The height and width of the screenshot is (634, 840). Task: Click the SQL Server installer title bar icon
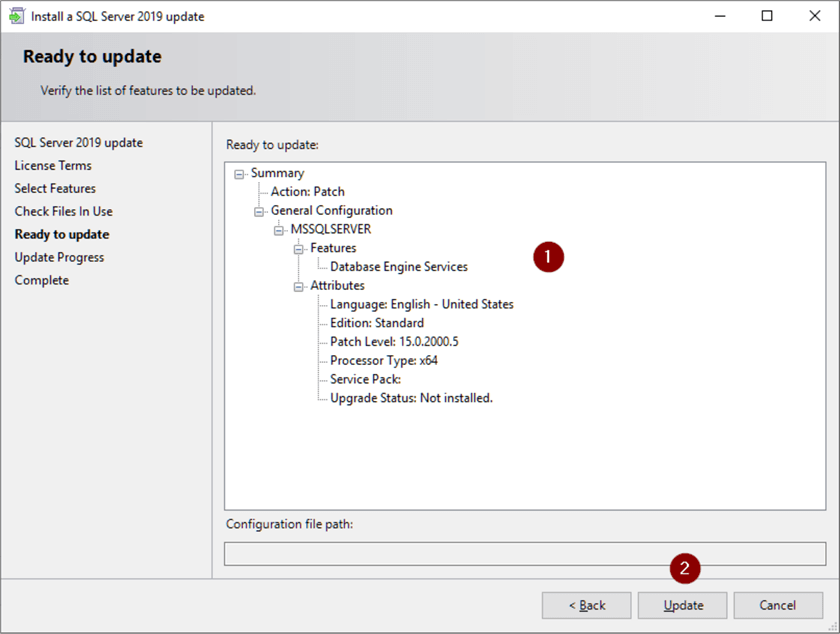17,16
